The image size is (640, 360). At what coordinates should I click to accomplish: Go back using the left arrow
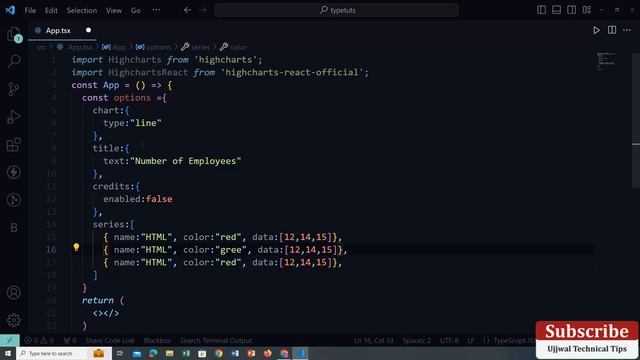pyautogui.click(x=187, y=10)
